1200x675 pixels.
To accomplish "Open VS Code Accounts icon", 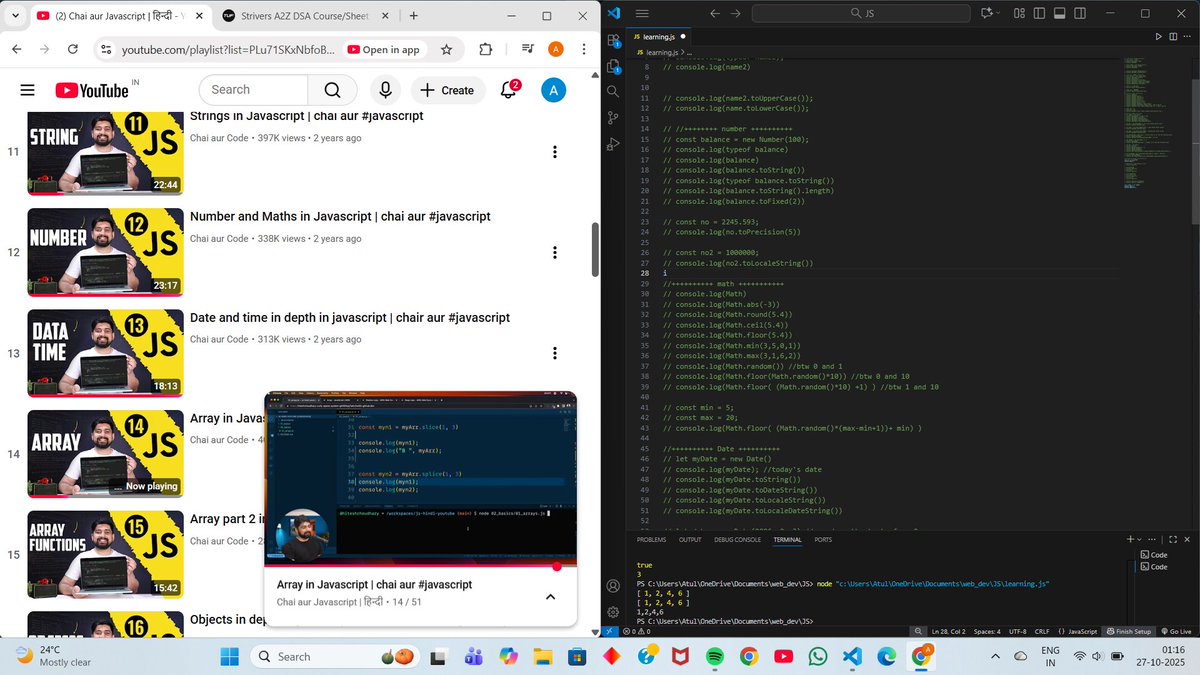I will click(x=613, y=586).
